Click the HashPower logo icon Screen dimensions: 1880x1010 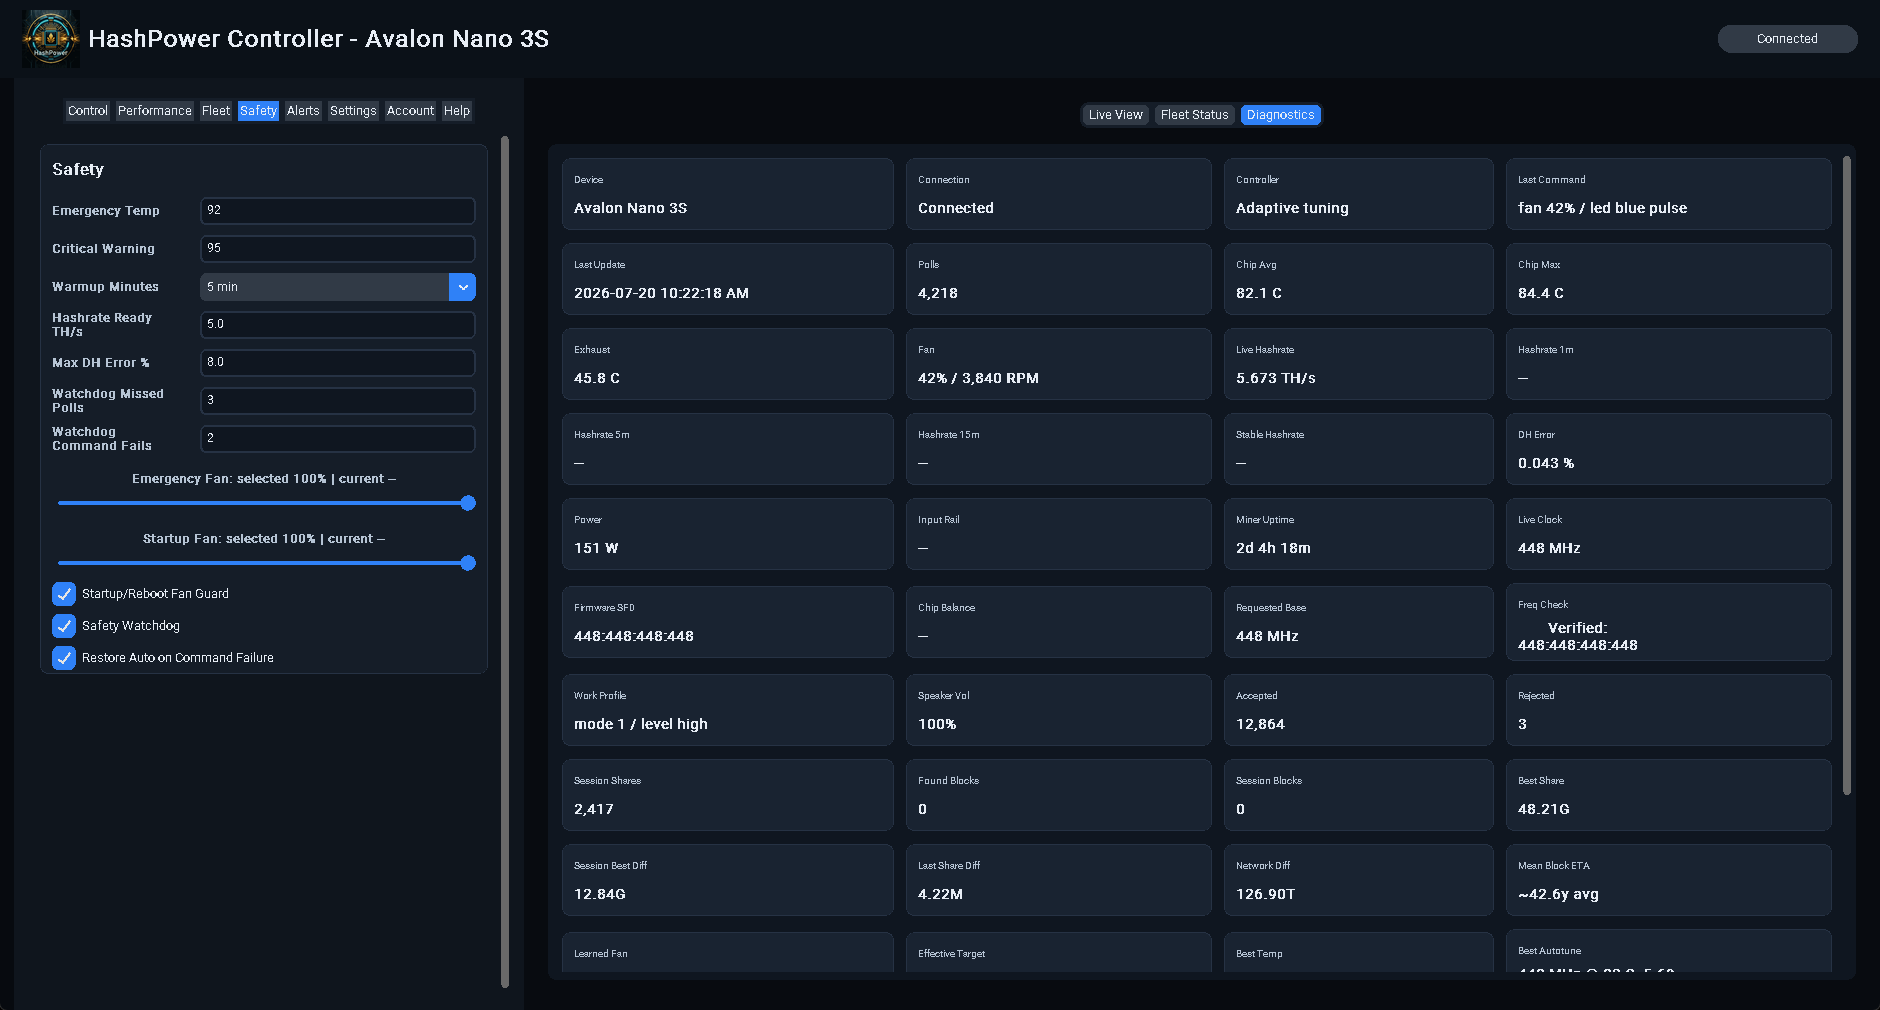[x=50, y=39]
